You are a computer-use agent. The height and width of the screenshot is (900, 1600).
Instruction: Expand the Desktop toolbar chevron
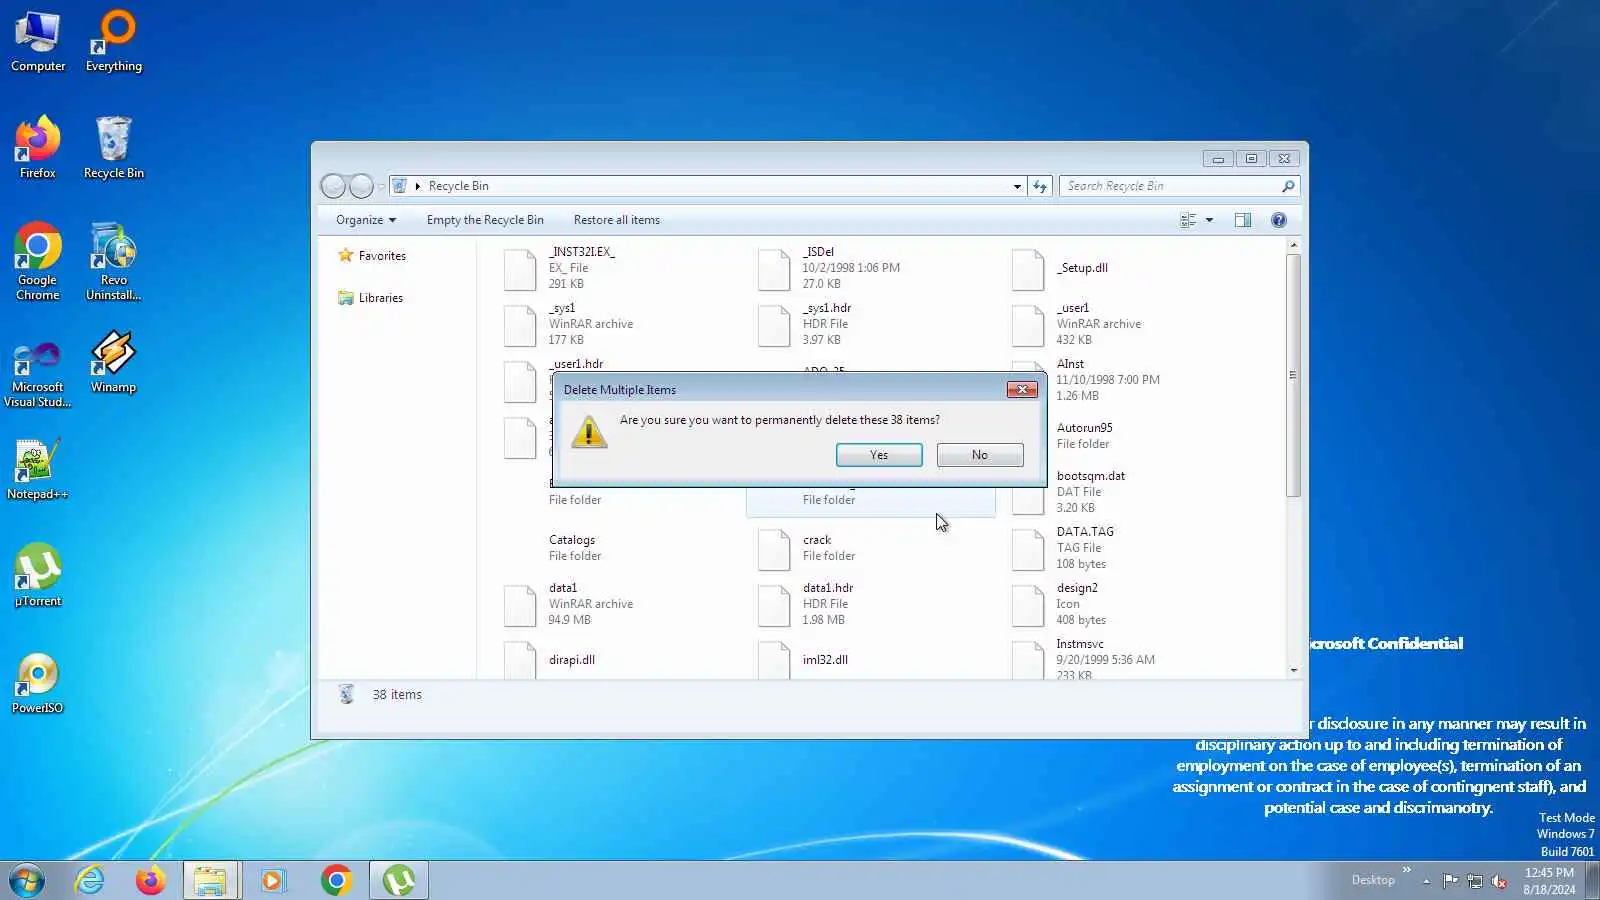[x=1407, y=870]
